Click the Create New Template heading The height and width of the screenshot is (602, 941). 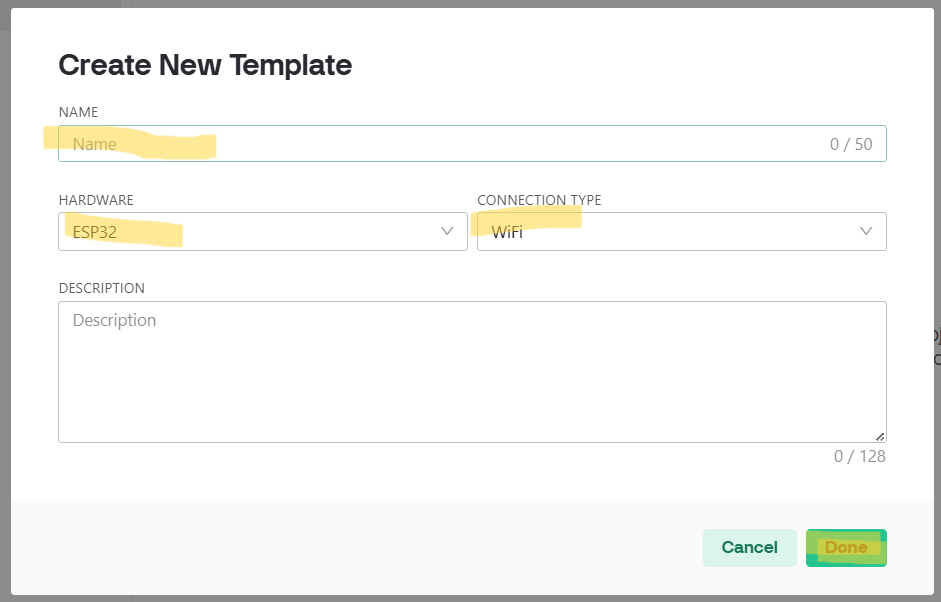(x=205, y=65)
